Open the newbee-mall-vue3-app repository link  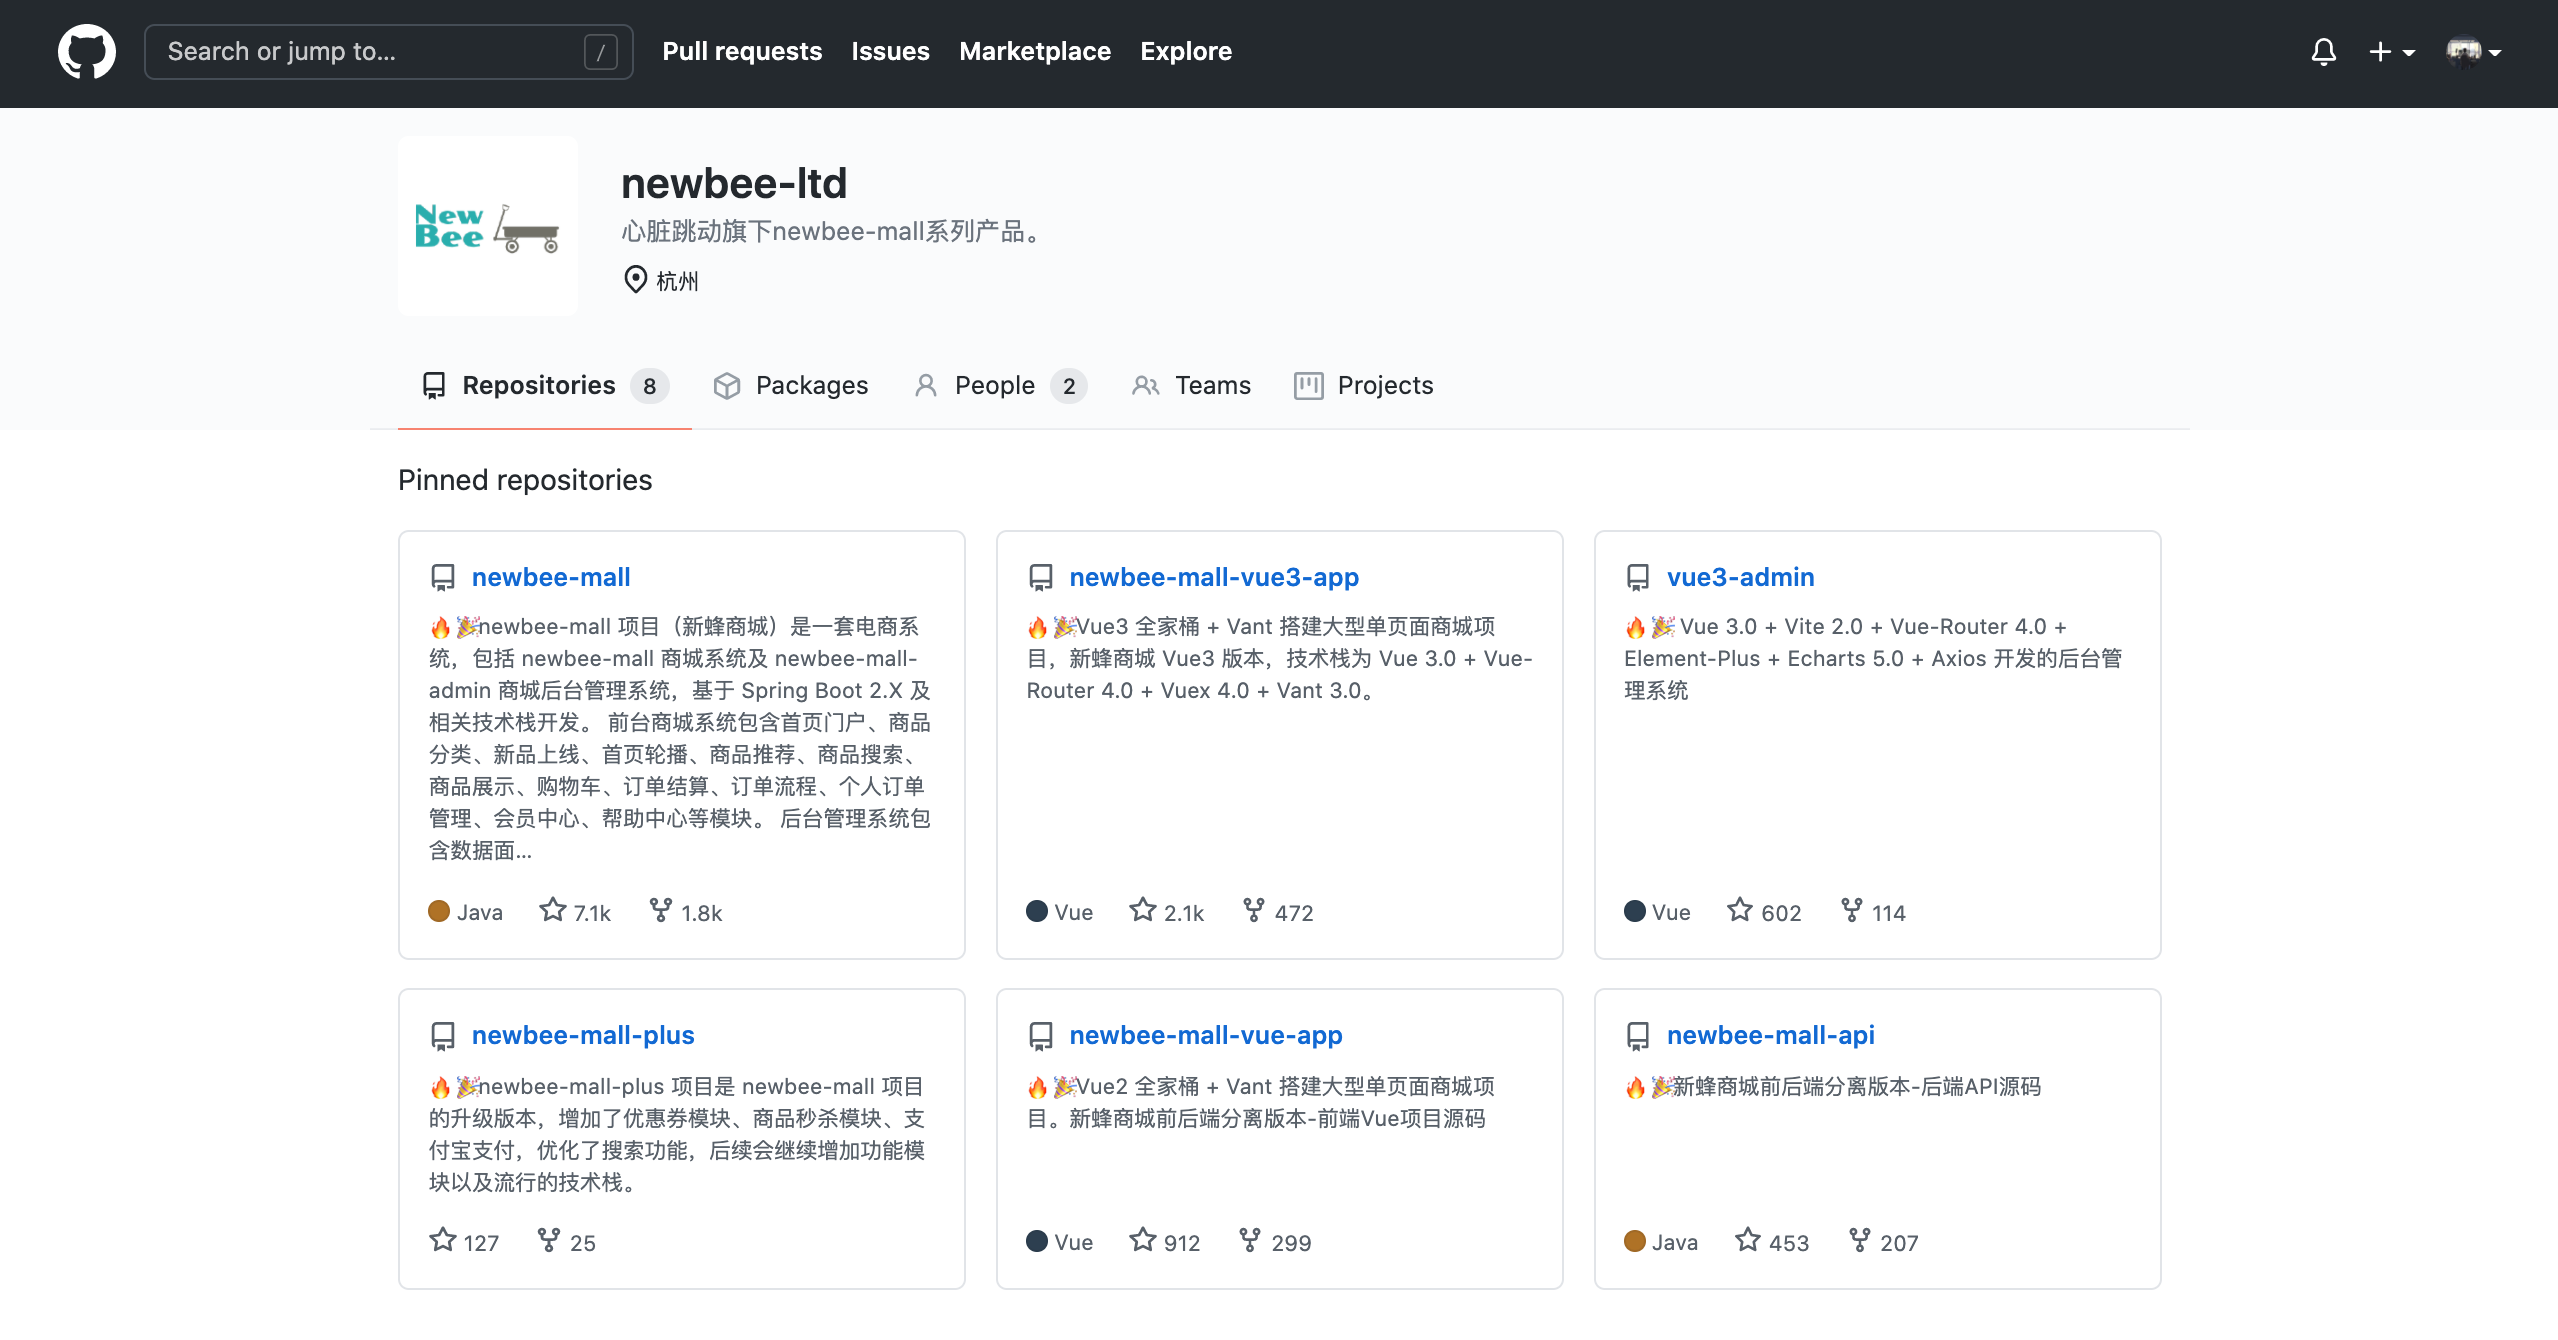coord(1214,577)
